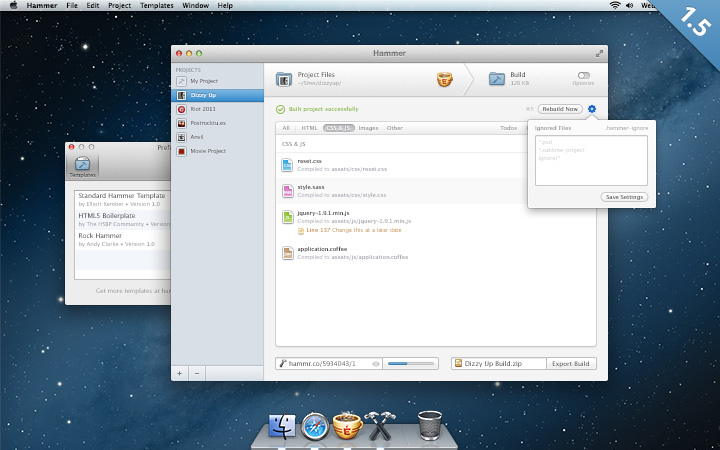Open the Postrockta.es project icon
This screenshot has height=450, width=720.
[x=181, y=123]
